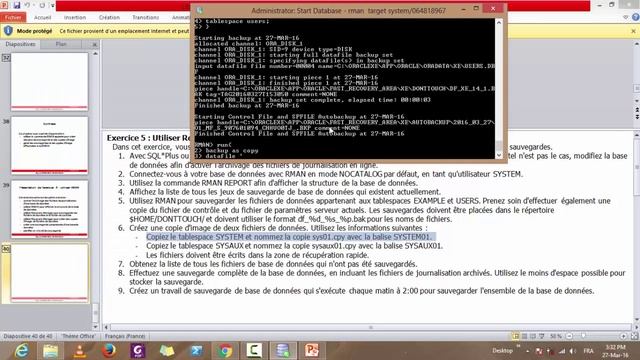
Task: Click the 'Français (France)' language indicator
Action: pyautogui.click(x=125, y=336)
